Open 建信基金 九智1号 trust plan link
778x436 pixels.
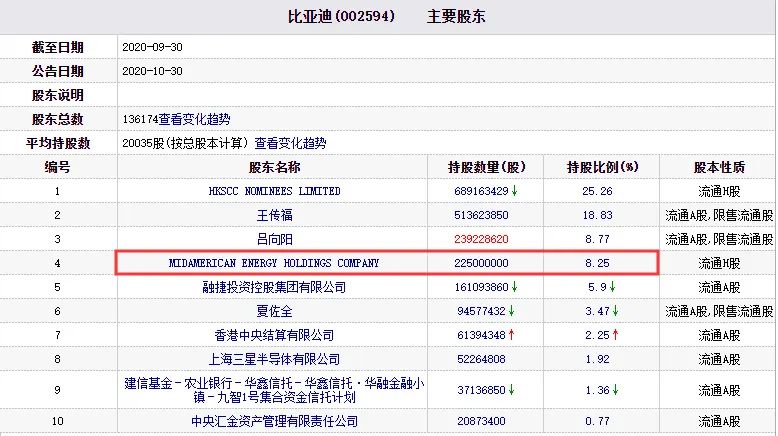point(274,390)
